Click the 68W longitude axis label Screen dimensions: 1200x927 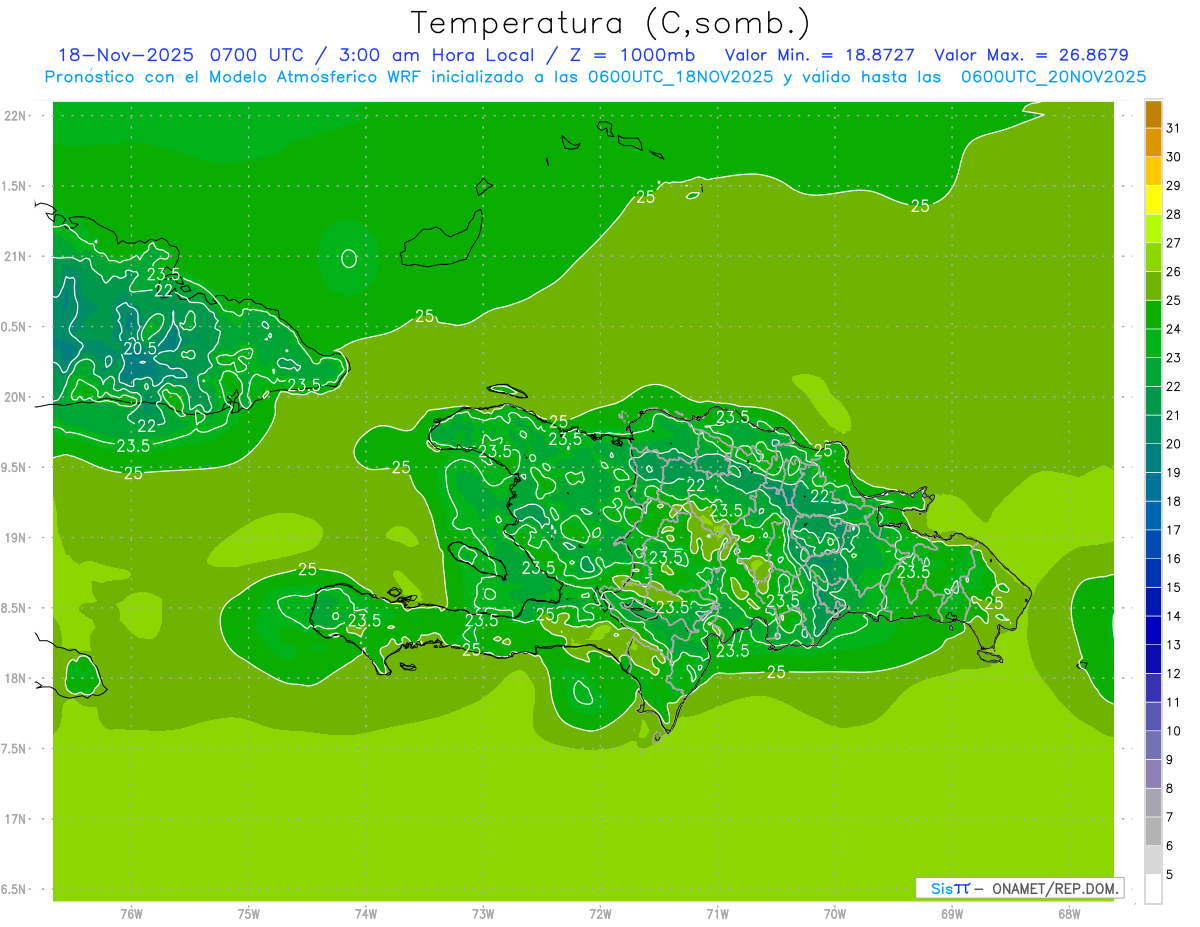tap(1068, 913)
